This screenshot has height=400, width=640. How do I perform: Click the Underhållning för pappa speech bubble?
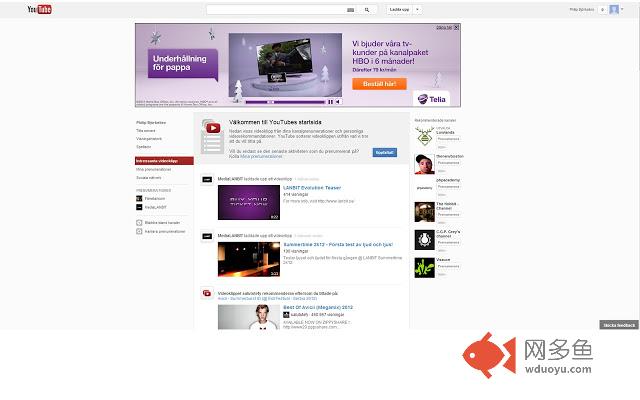(182, 63)
